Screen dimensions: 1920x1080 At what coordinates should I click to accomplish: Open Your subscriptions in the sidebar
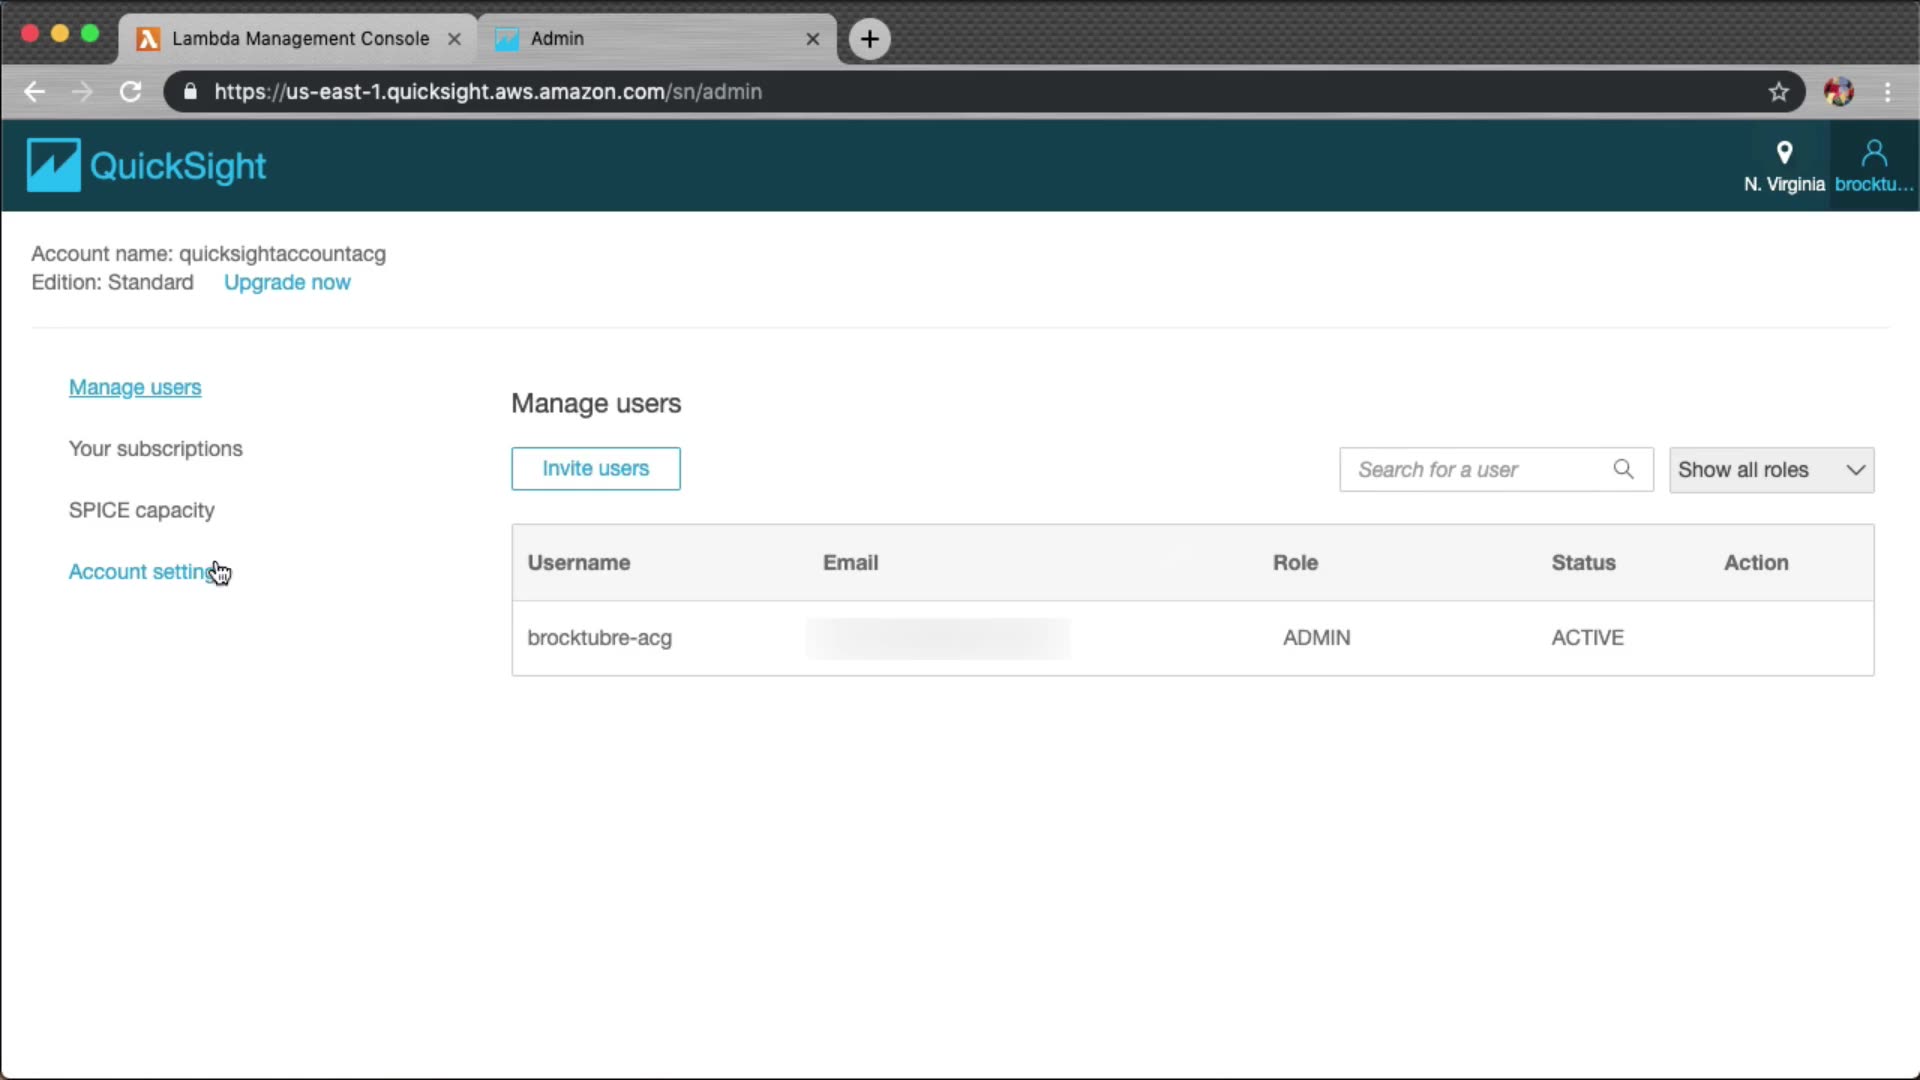155,449
